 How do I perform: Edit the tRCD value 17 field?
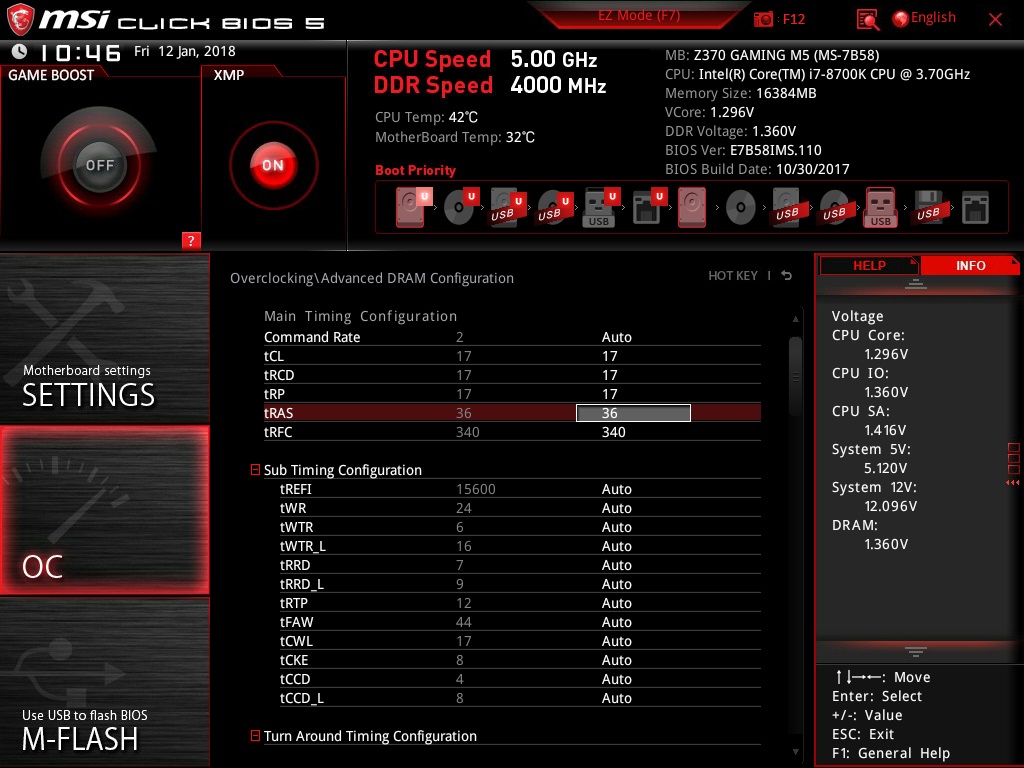coord(609,375)
